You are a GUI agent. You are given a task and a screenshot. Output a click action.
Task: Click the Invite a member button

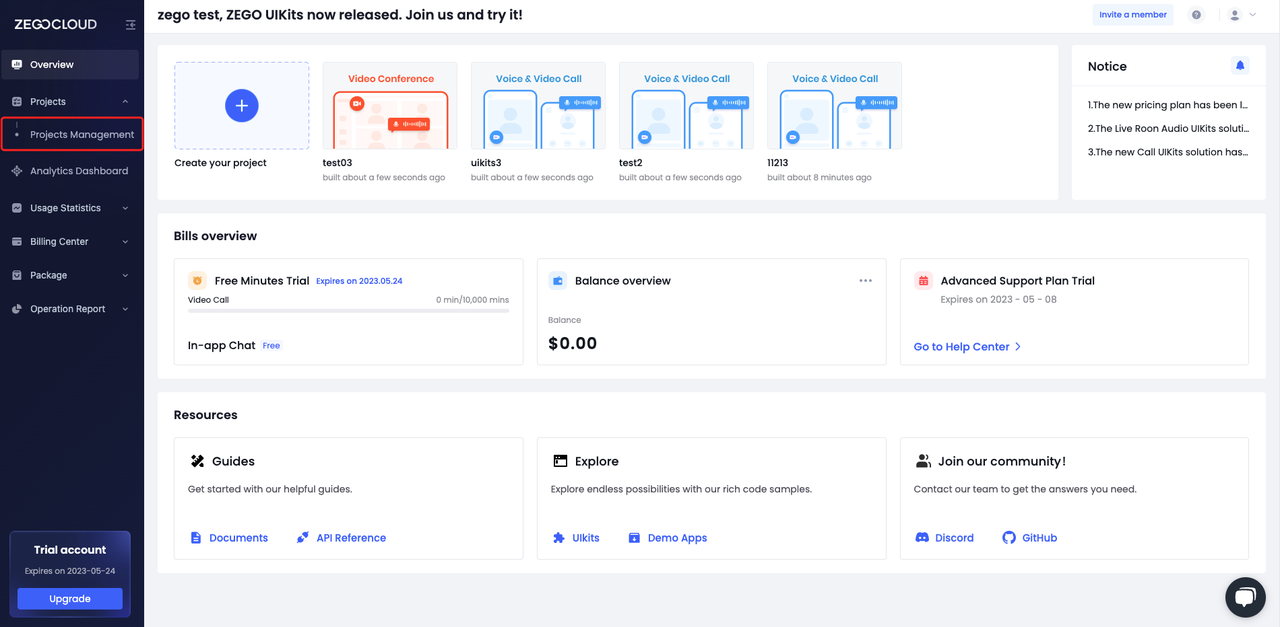pos(1133,15)
